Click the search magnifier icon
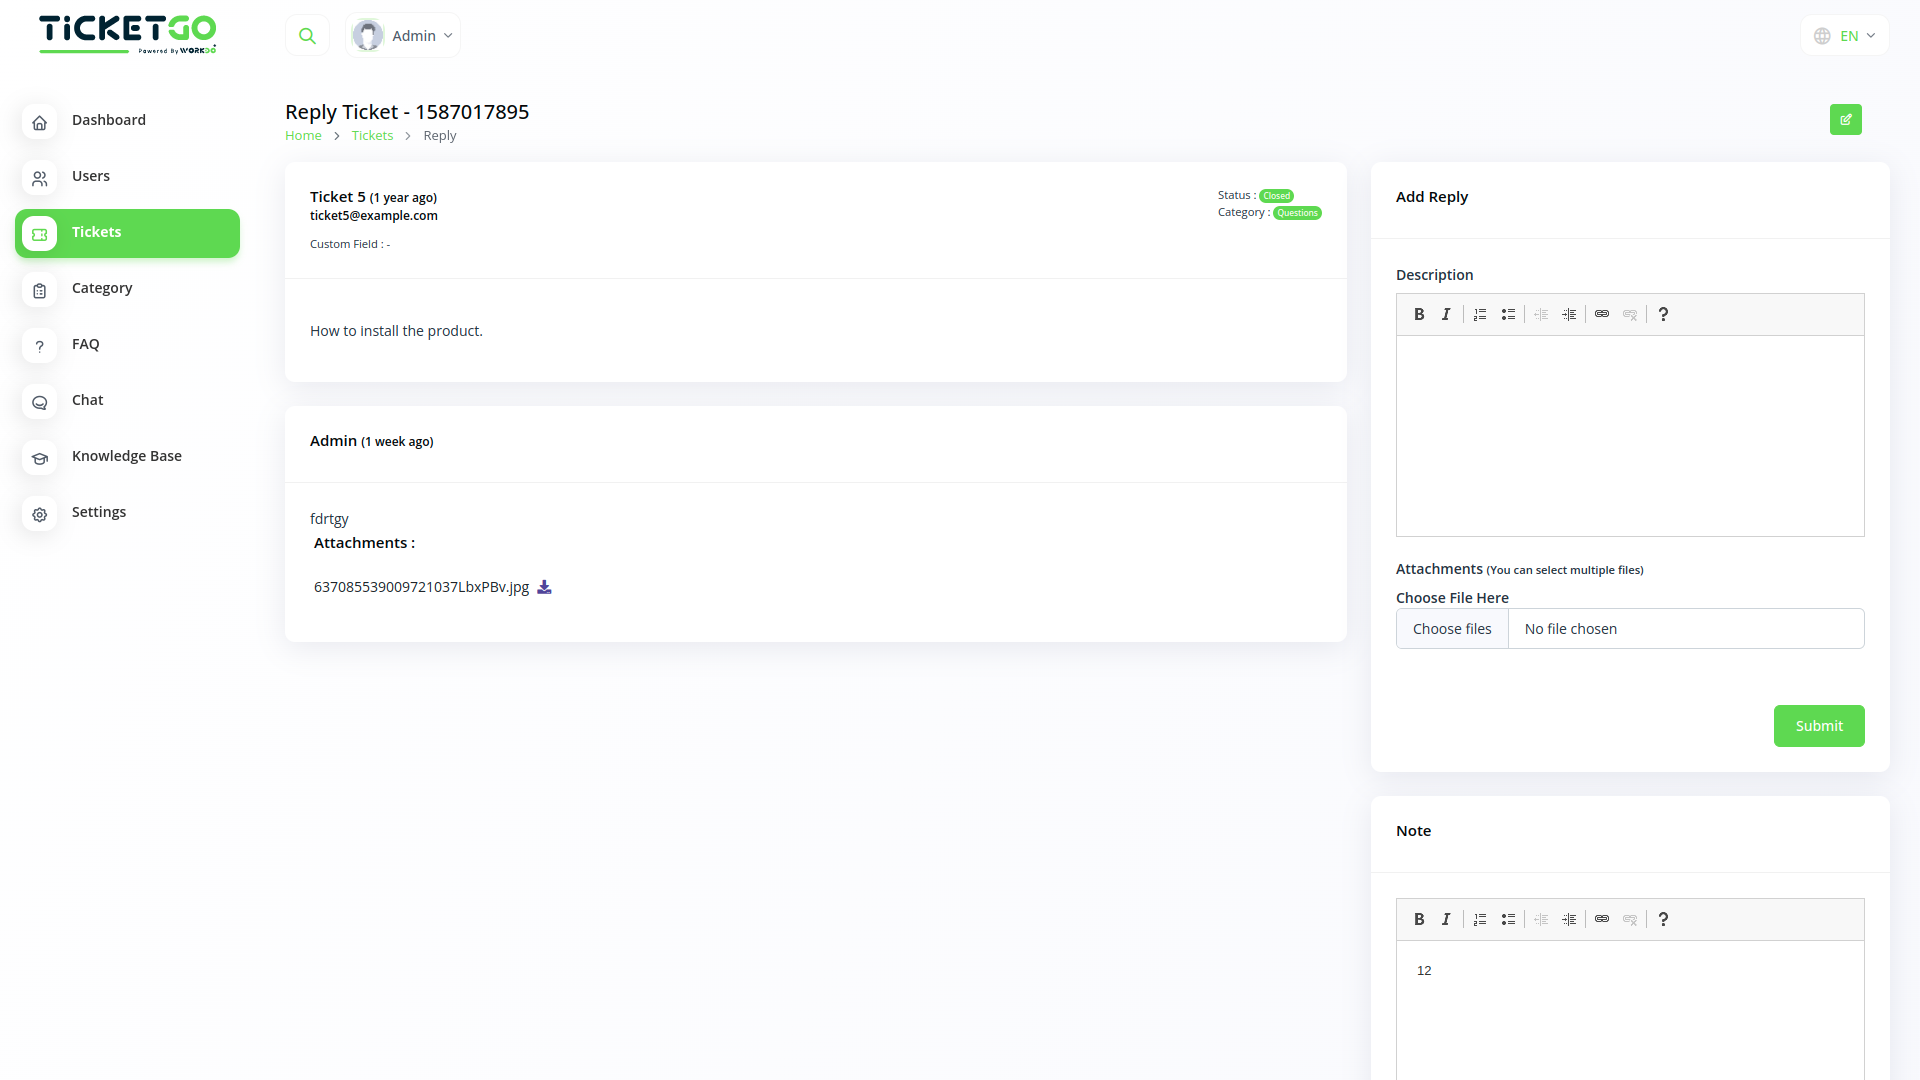 pyautogui.click(x=307, y=36)
